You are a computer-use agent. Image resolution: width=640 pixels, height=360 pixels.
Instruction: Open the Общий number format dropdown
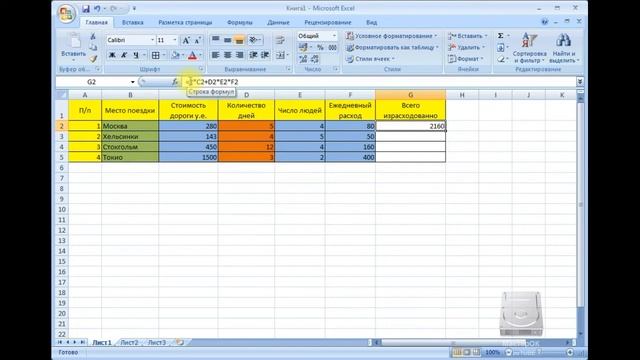(x=334, y=36)
